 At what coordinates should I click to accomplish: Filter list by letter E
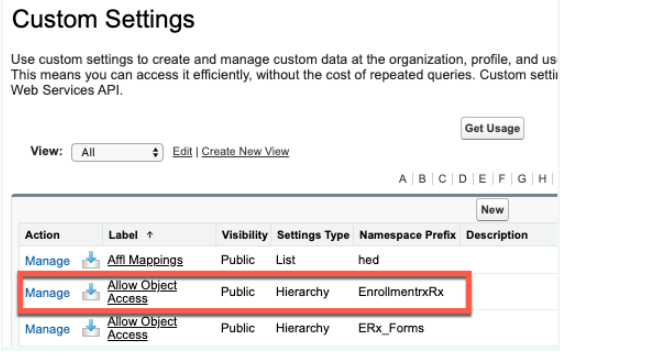tap(482, 179)
